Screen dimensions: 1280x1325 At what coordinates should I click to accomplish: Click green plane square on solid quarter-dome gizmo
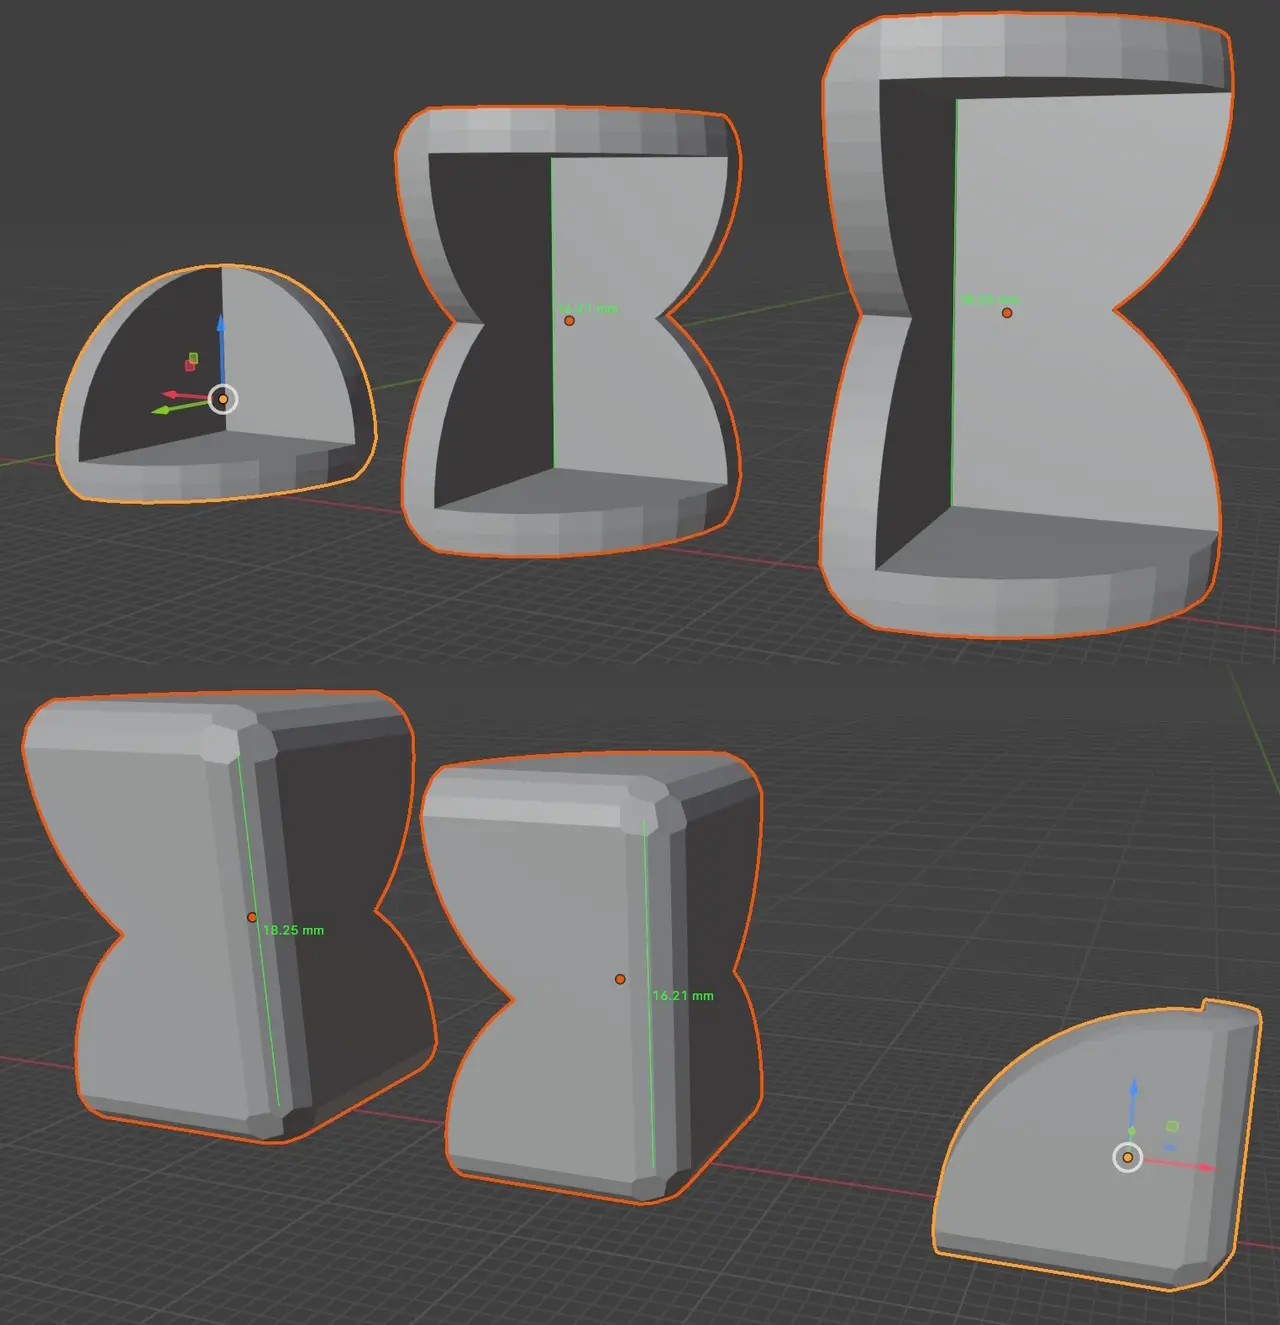1172,1126
